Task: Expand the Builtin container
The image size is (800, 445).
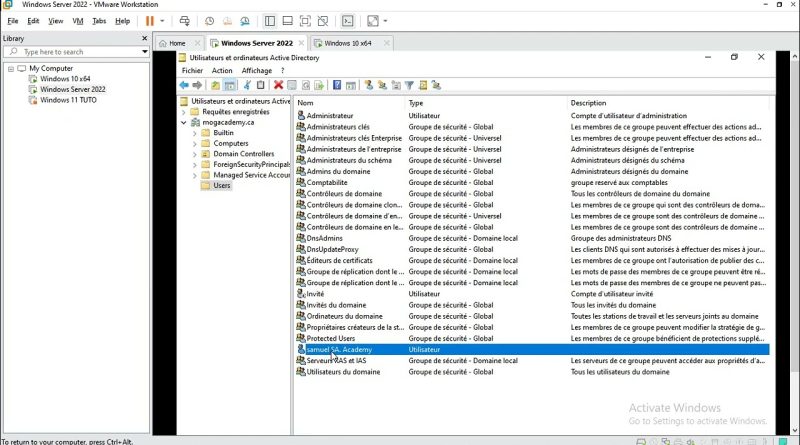Action: pos(195,133)
